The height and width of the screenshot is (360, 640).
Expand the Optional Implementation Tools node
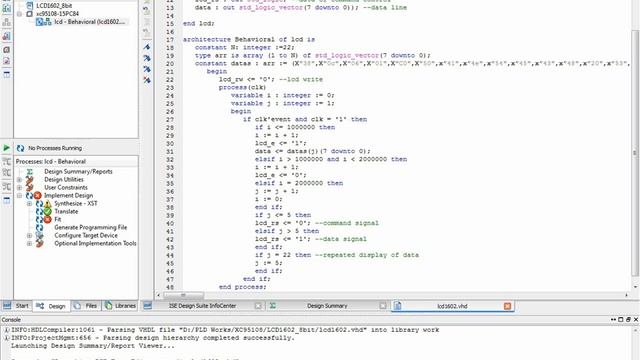pos(29,244)
